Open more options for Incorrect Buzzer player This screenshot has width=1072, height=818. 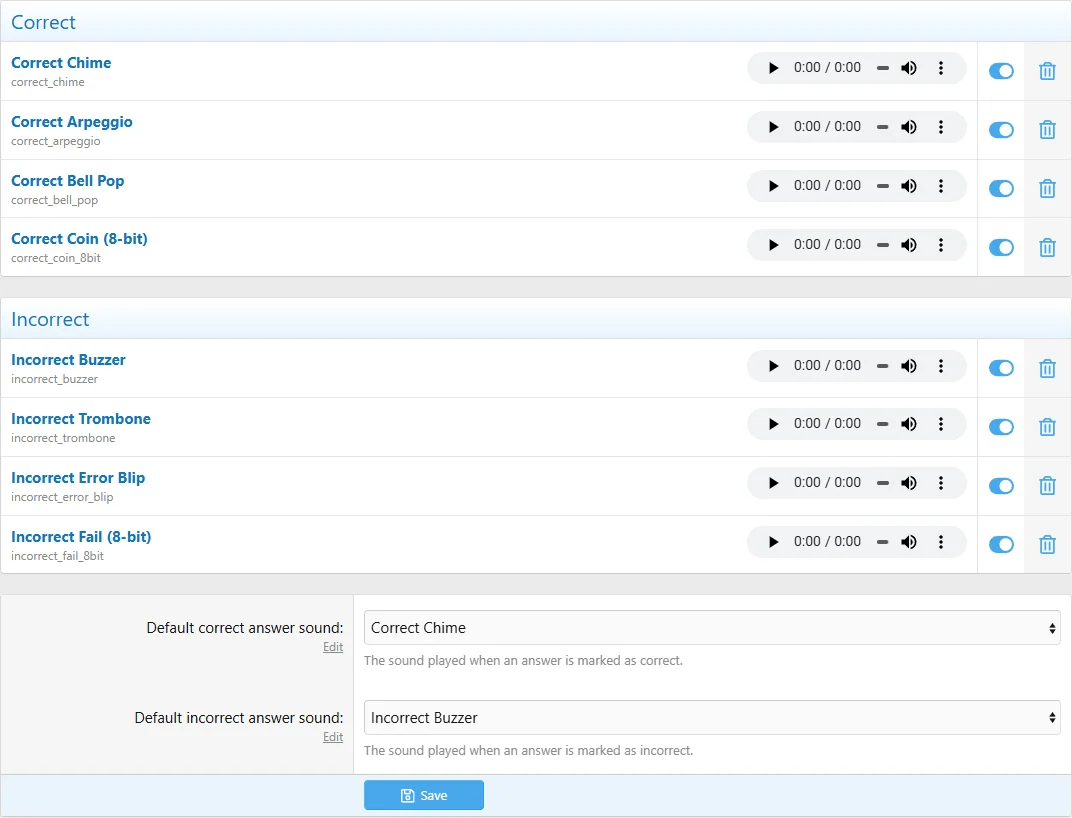coord(941,366)
